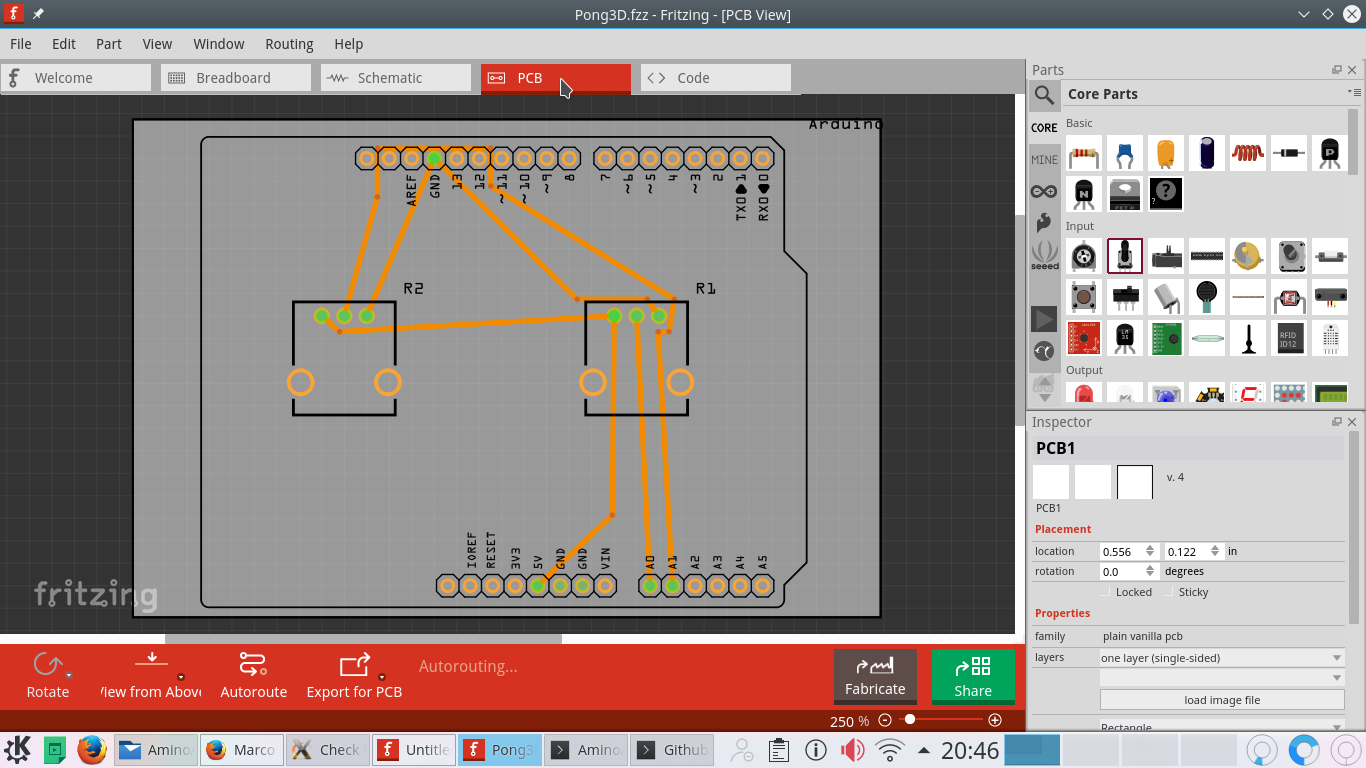Select the R1 part on PCB

pyautogui.click(x=637, y=358)
